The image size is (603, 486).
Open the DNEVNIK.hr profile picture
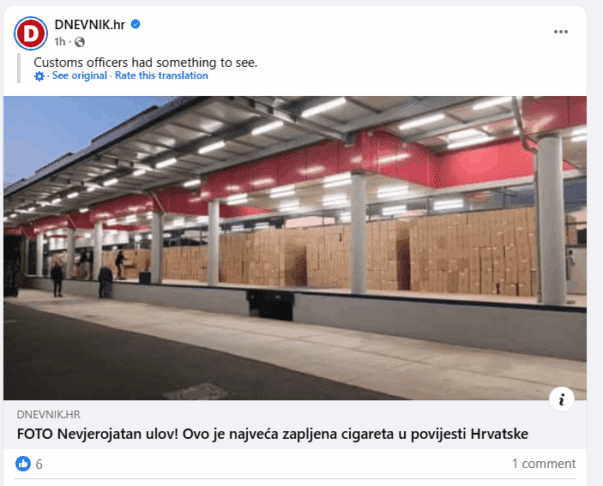click(31, 33)
